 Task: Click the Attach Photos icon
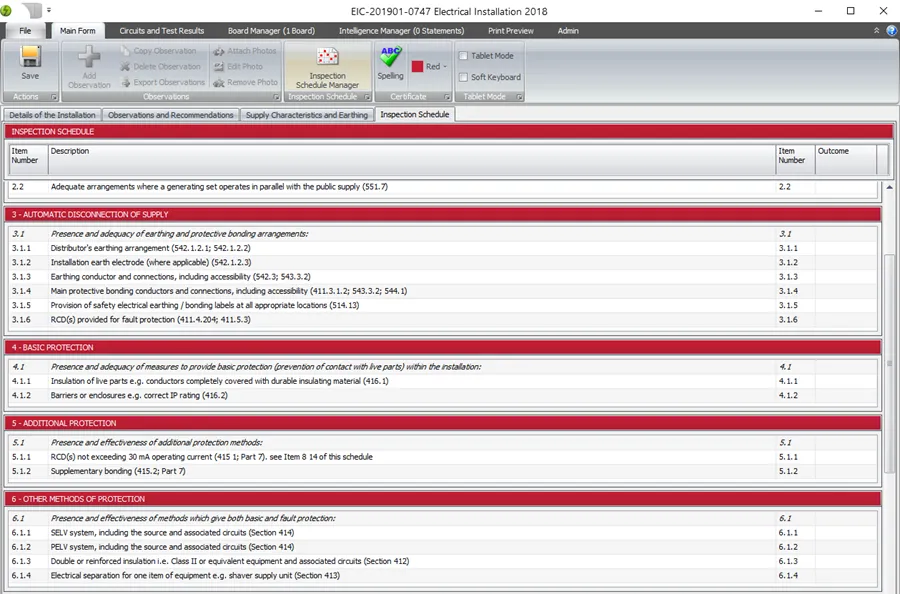coord(219,51)
